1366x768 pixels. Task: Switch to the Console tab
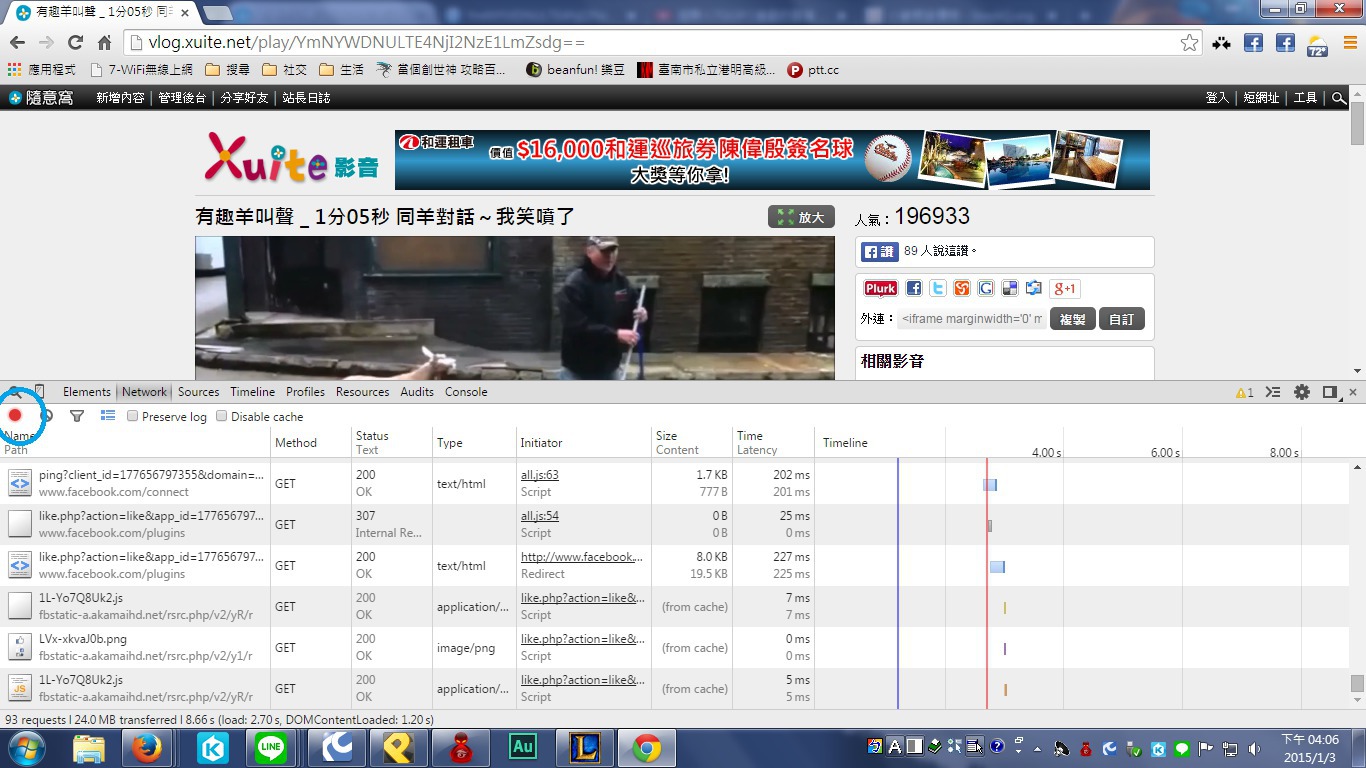(465, 392)
